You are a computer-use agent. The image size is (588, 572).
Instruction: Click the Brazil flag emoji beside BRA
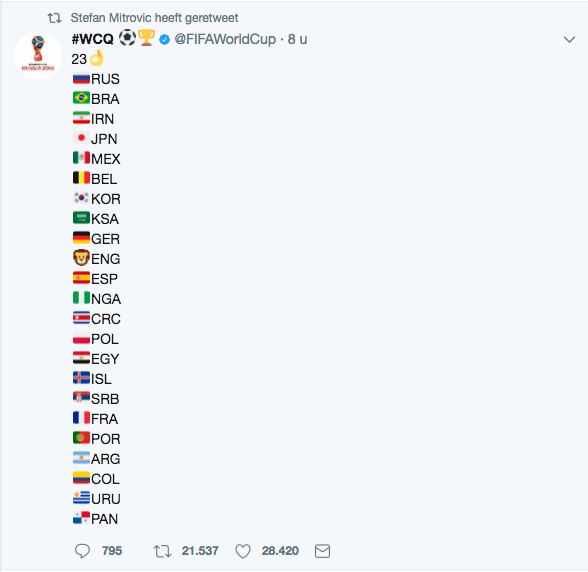coord(81,98)
